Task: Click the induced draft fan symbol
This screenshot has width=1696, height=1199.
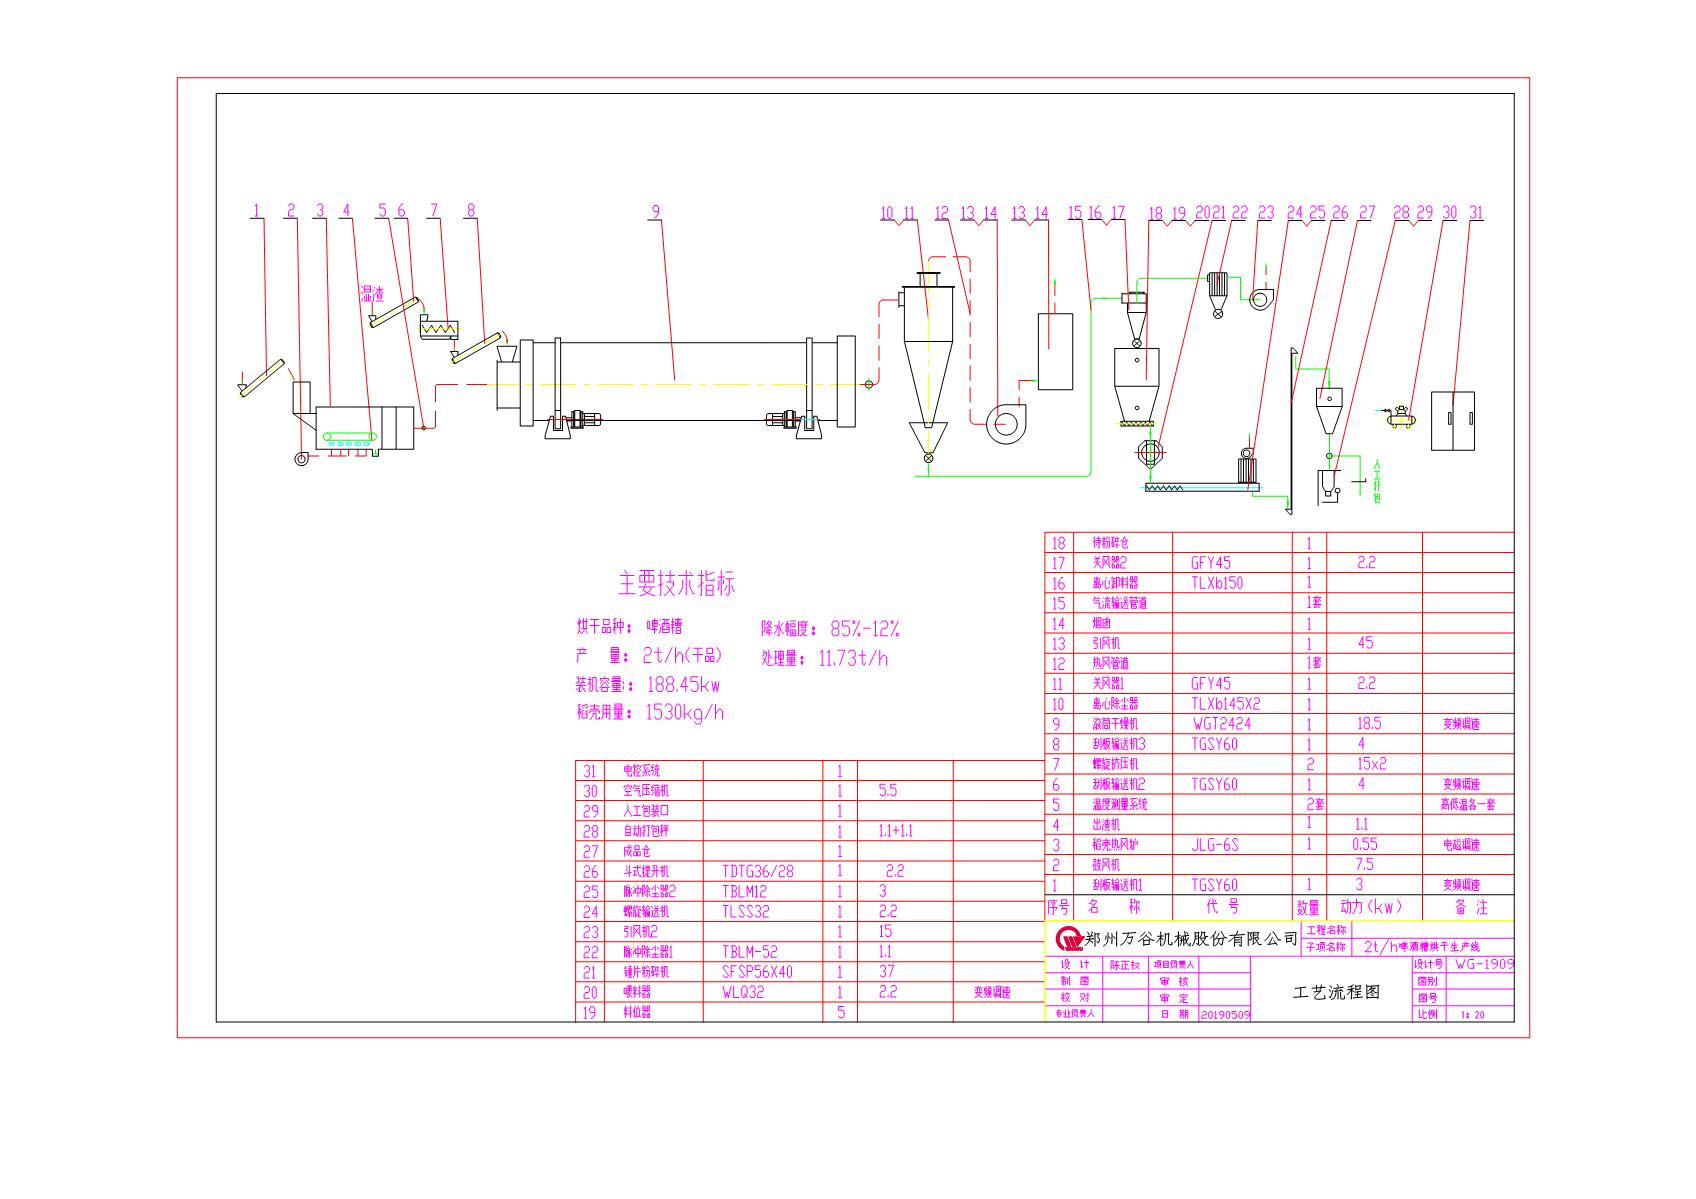Action: [1003, 423]
